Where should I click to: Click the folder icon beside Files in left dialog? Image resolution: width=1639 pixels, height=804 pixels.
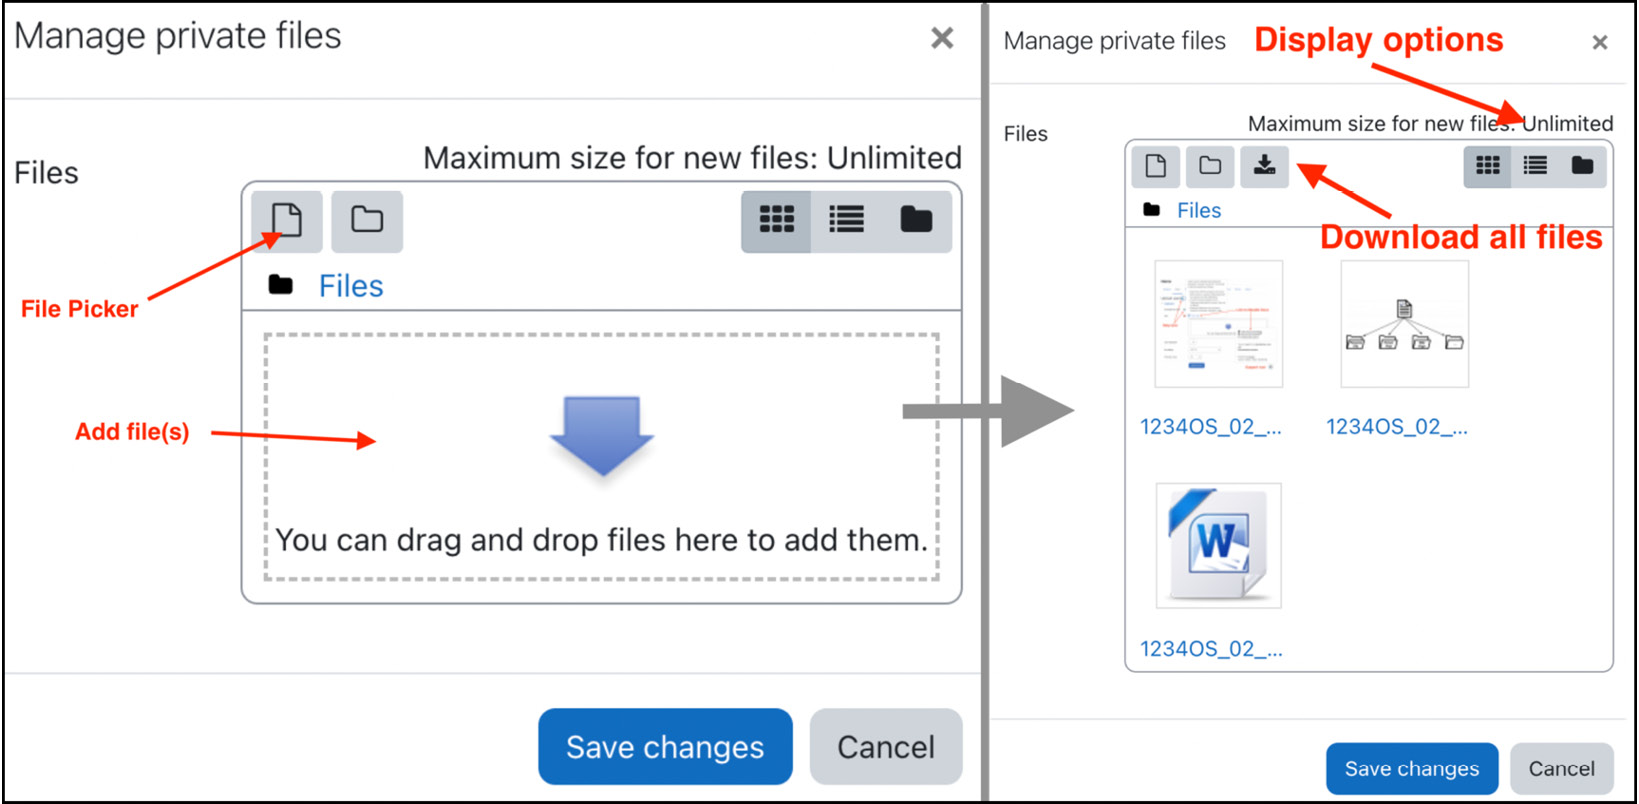[x=281, y=285]
